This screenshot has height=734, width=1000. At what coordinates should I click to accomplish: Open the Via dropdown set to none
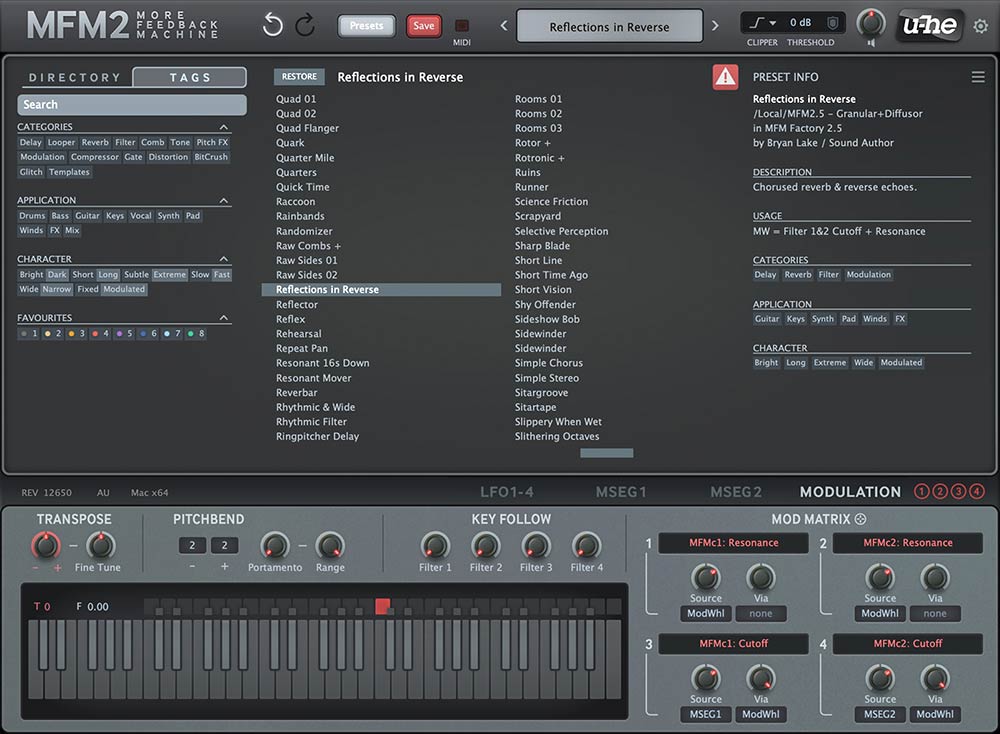coord(761,613)
